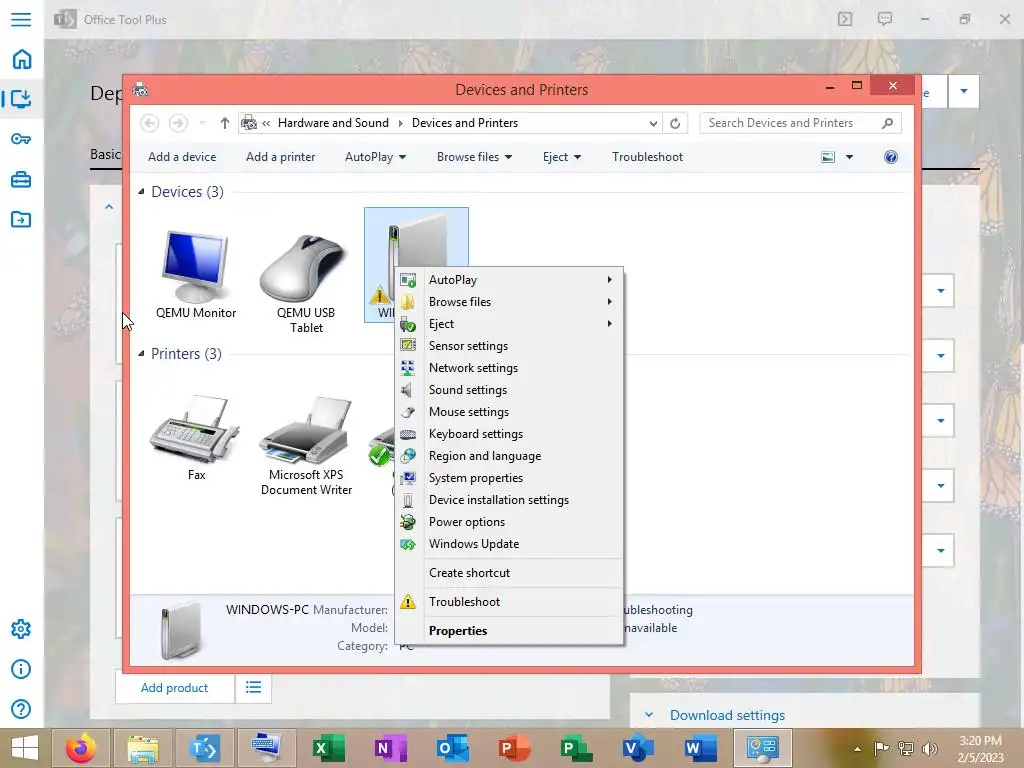Viewport: 1024px width, 768px height.
Task: Click the Back navigation arrow
Action: [150, 123]
